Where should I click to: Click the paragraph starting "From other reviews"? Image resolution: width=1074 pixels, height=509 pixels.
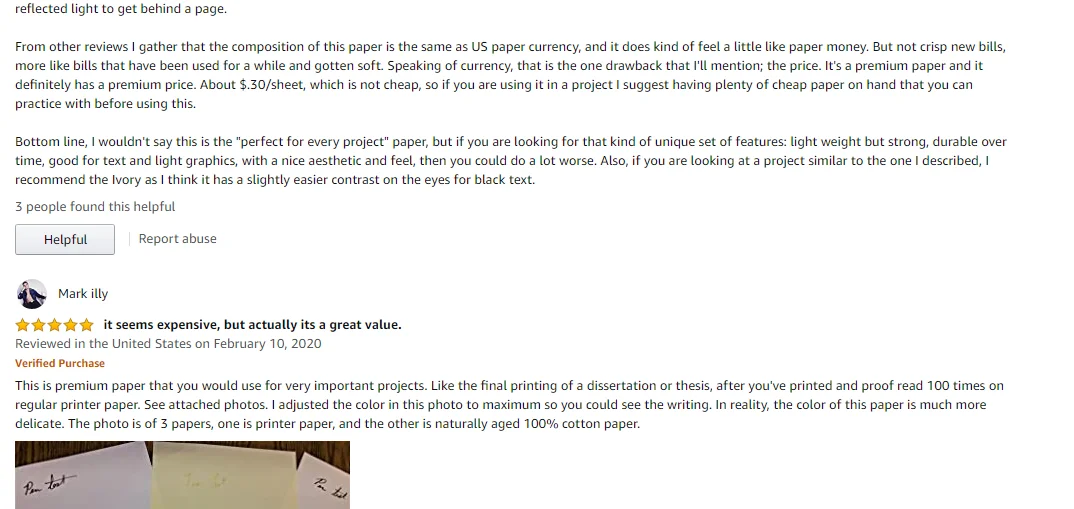tap(500, 75)
